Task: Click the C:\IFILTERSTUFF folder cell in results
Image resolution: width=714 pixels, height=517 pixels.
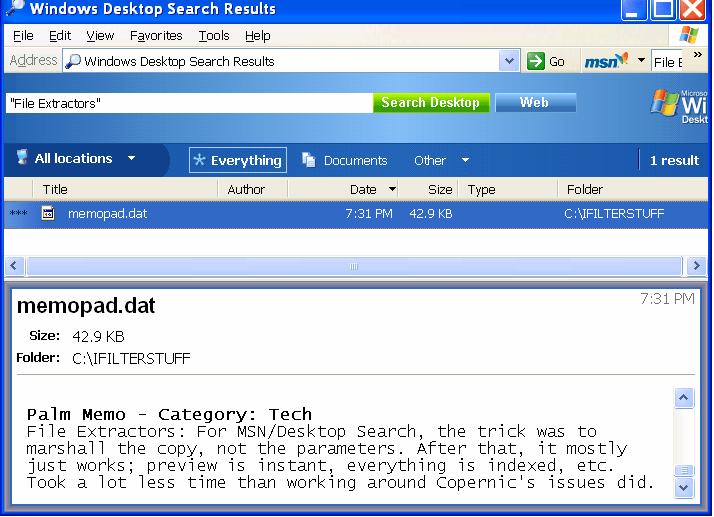Action: pyautogui.click(x=614, y=214)
